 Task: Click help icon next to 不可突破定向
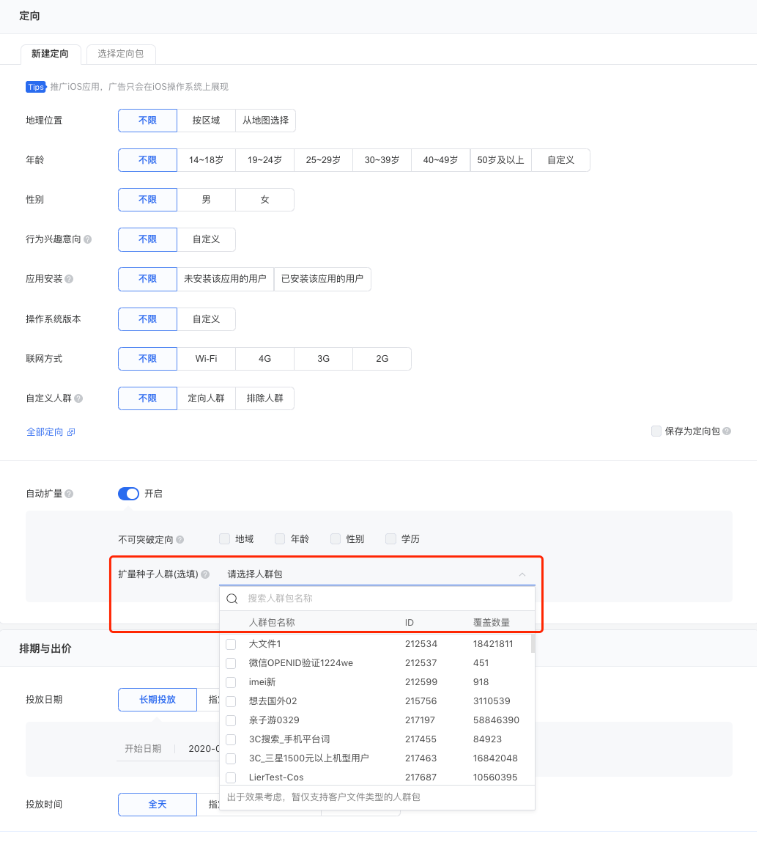click(x=180, y=540)
